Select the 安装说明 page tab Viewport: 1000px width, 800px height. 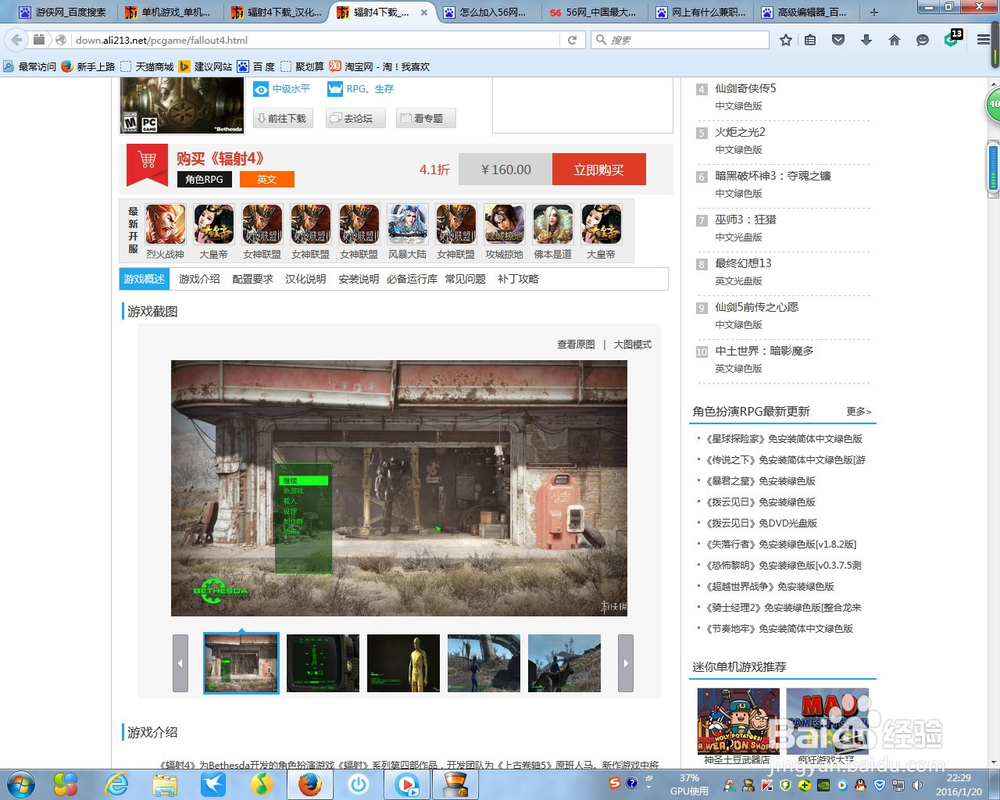358,279
